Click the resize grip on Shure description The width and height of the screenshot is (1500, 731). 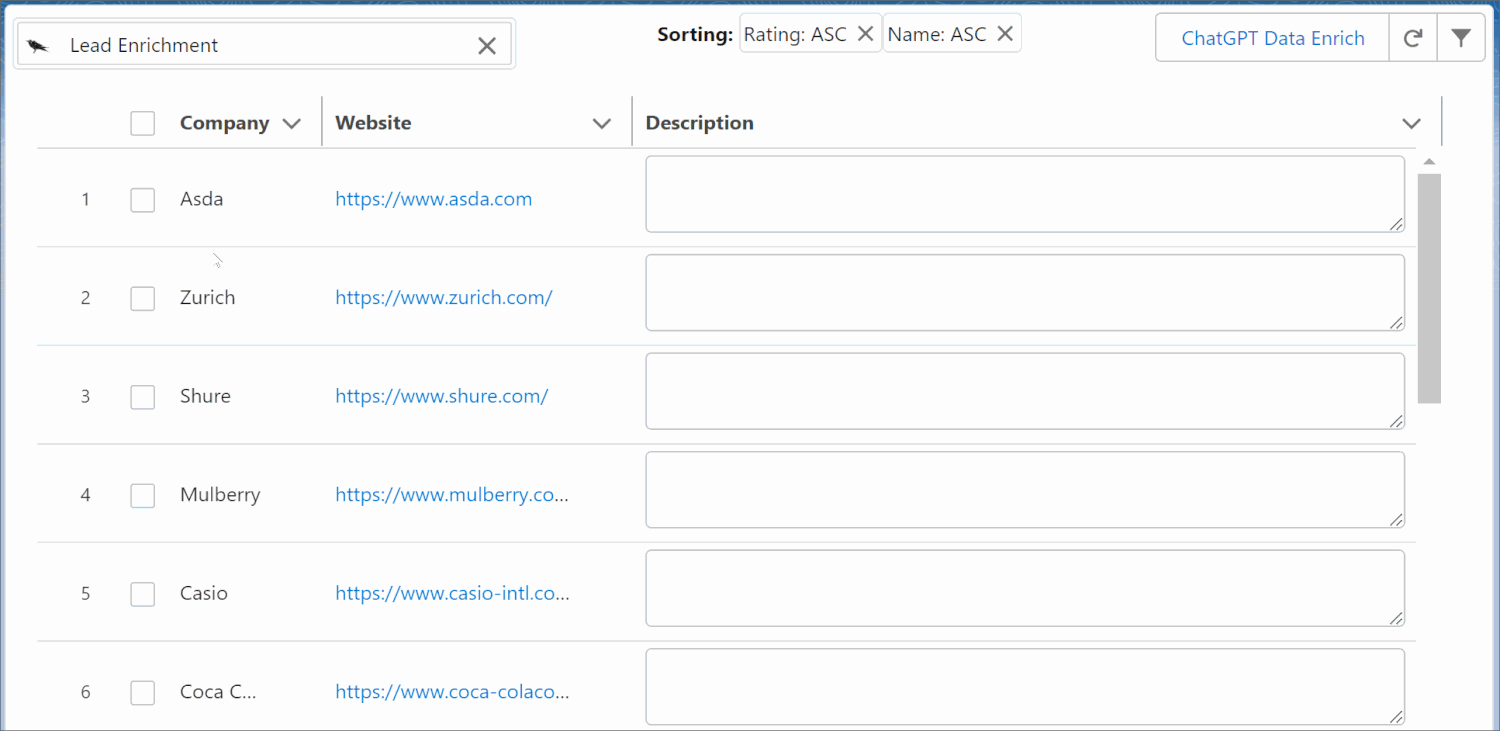1397,421
